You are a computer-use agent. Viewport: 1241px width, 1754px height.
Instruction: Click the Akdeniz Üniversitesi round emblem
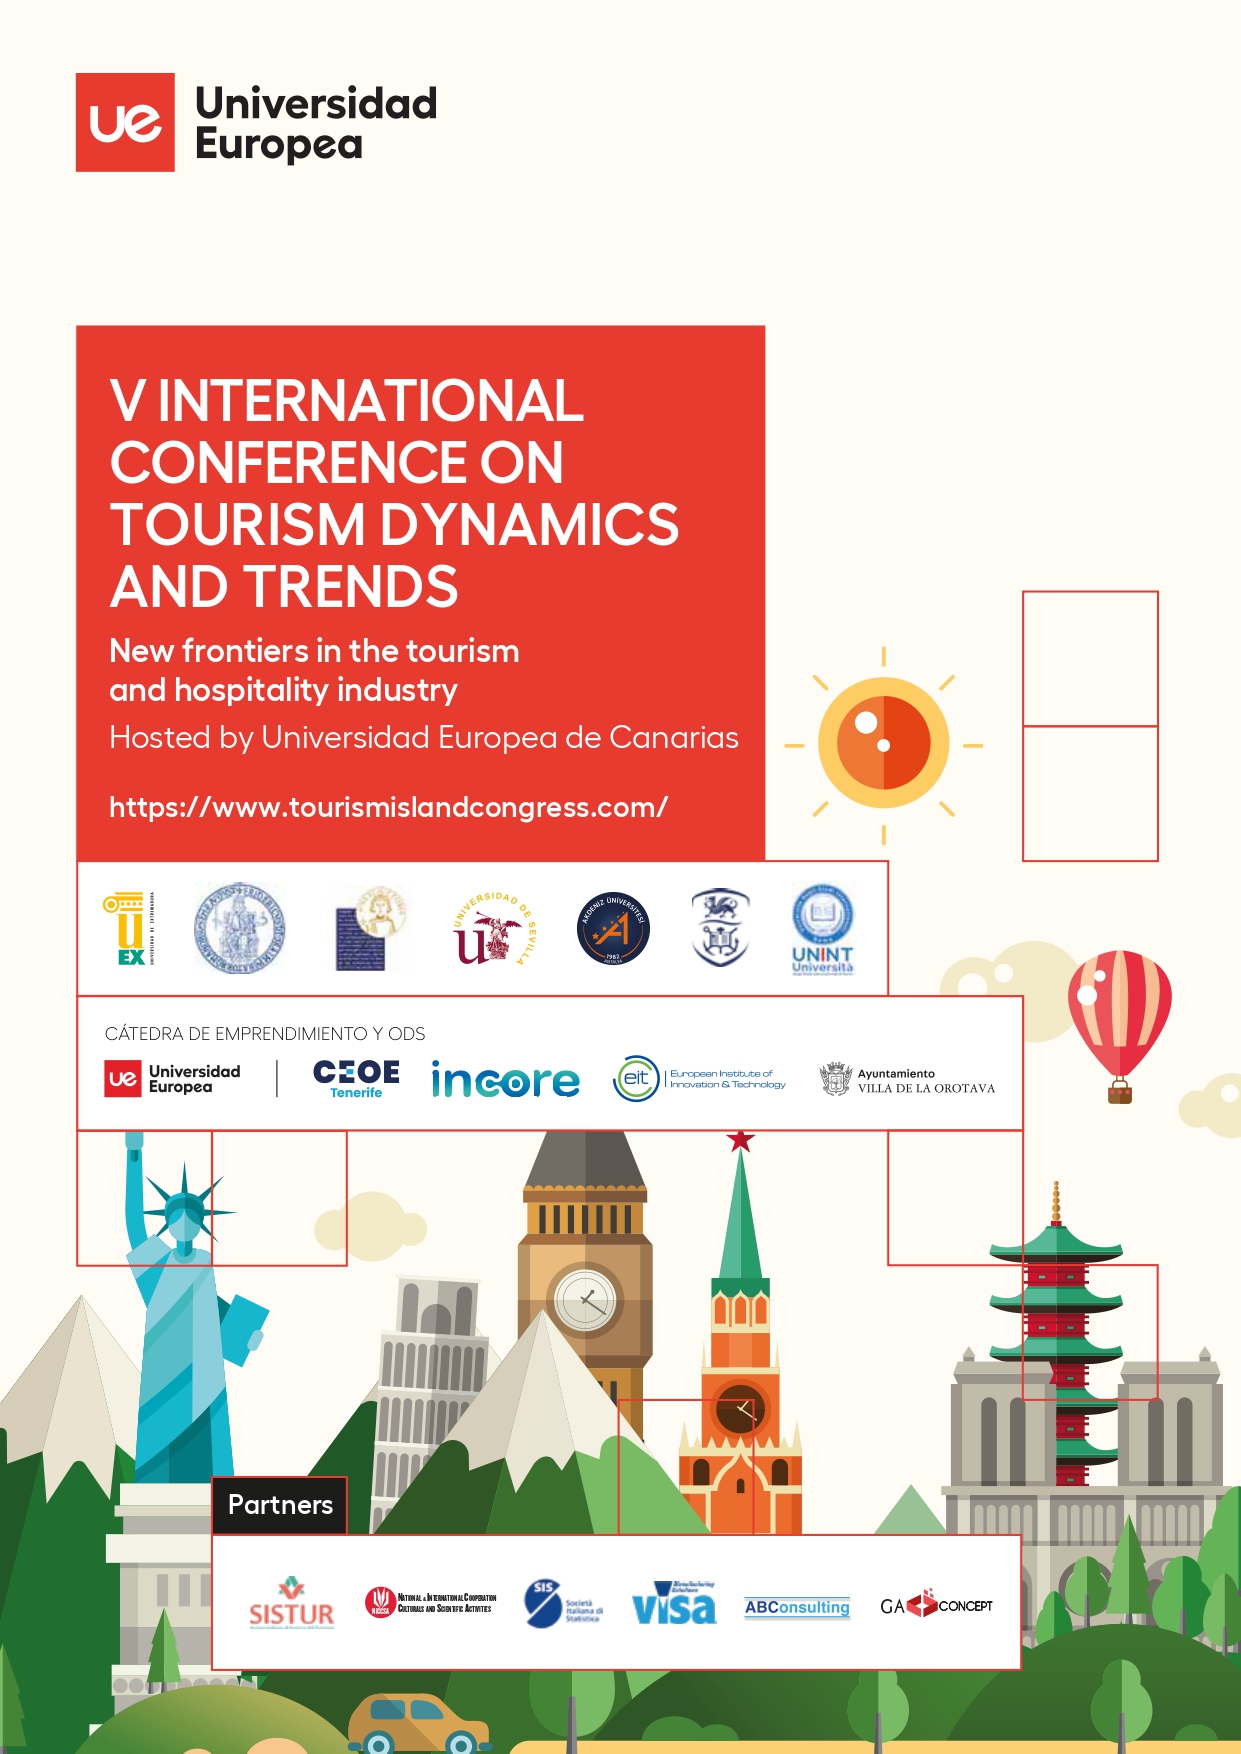pos(613,929)
